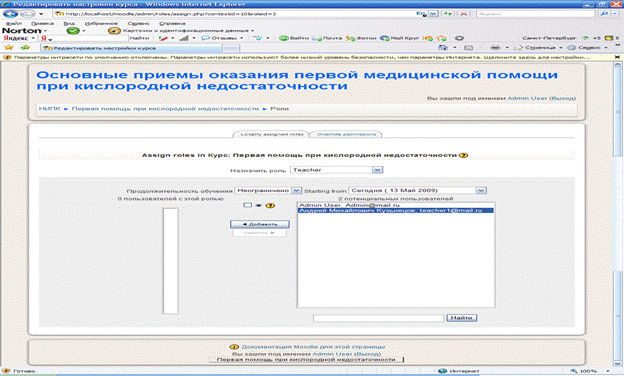Image resolution: width=624 pixels, height=376 pixels.
Task: Expand the Неограничено duration dropdown
Action: [268, 191]
